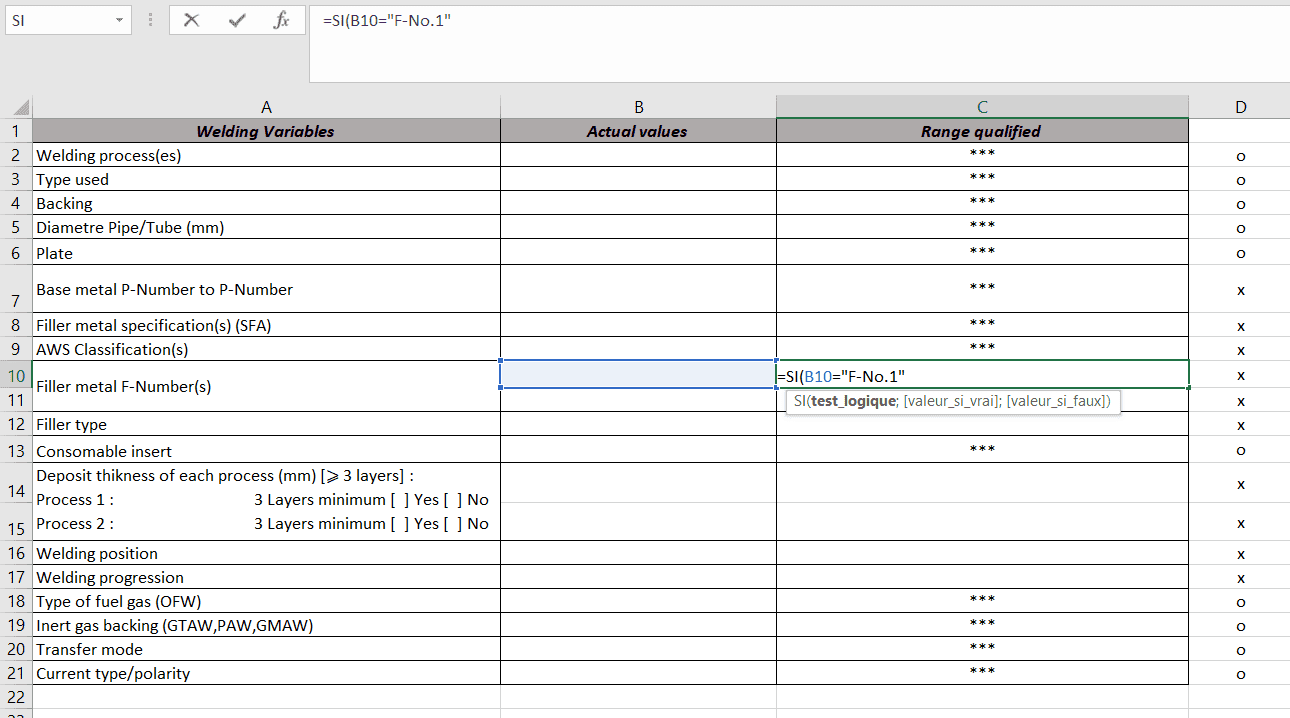Select 'Welding process(es)' cell

point(266,155)
